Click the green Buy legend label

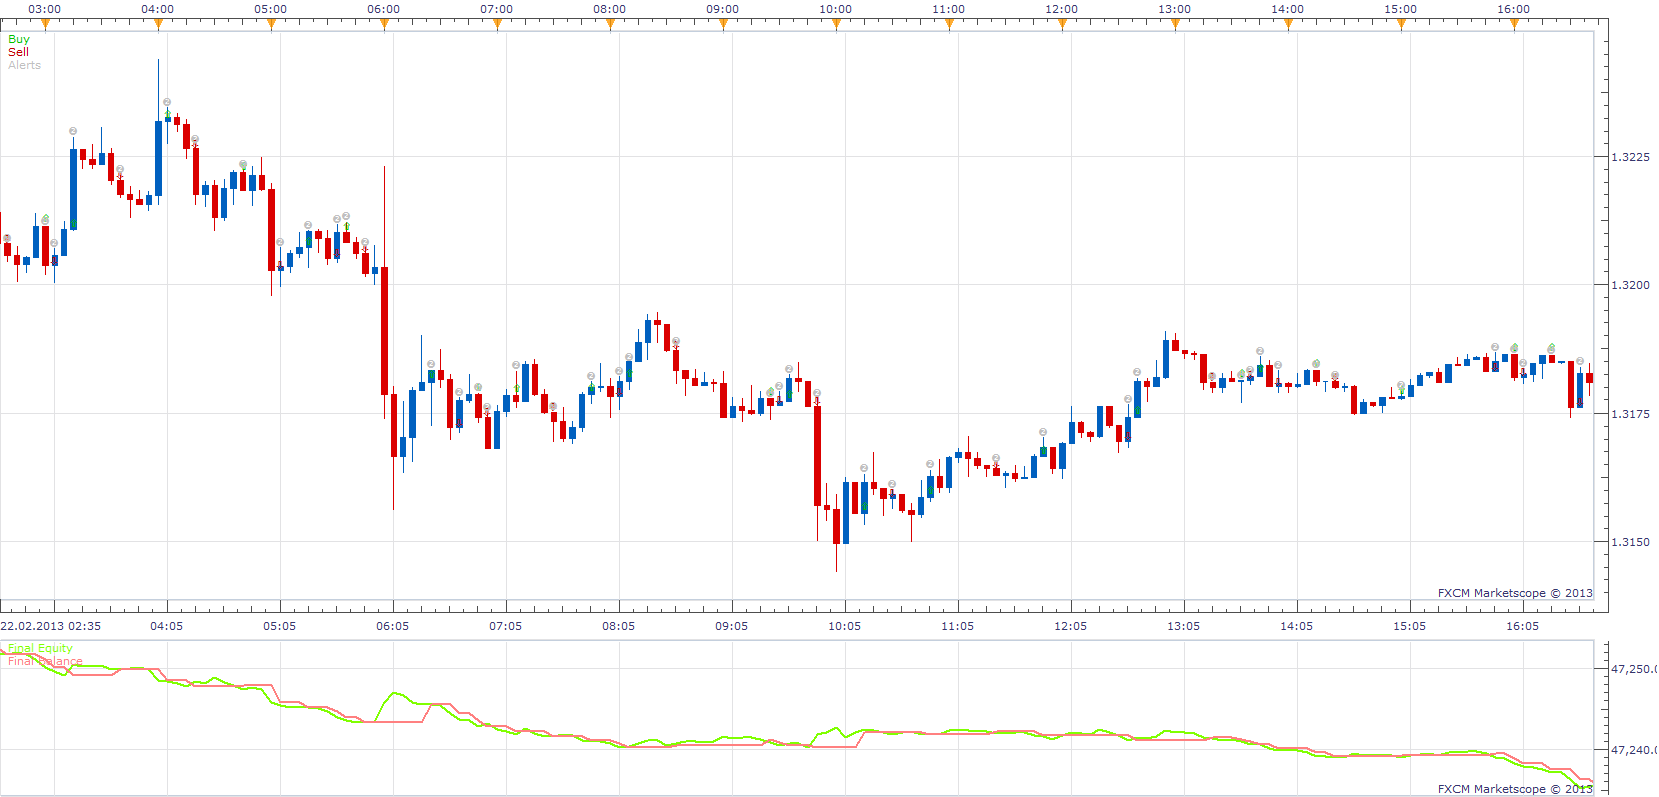coord(19,39)
